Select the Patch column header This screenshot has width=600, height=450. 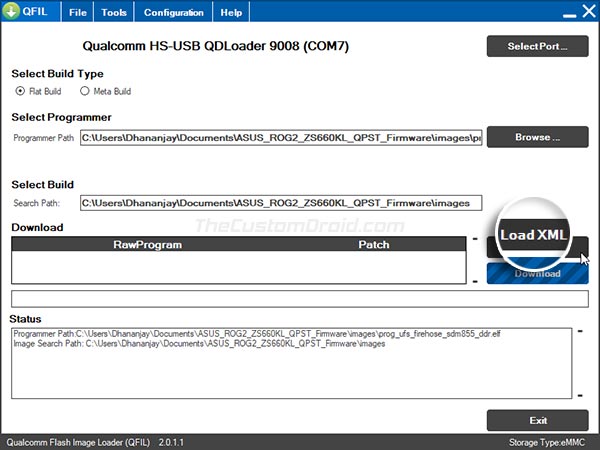(374, 245)
